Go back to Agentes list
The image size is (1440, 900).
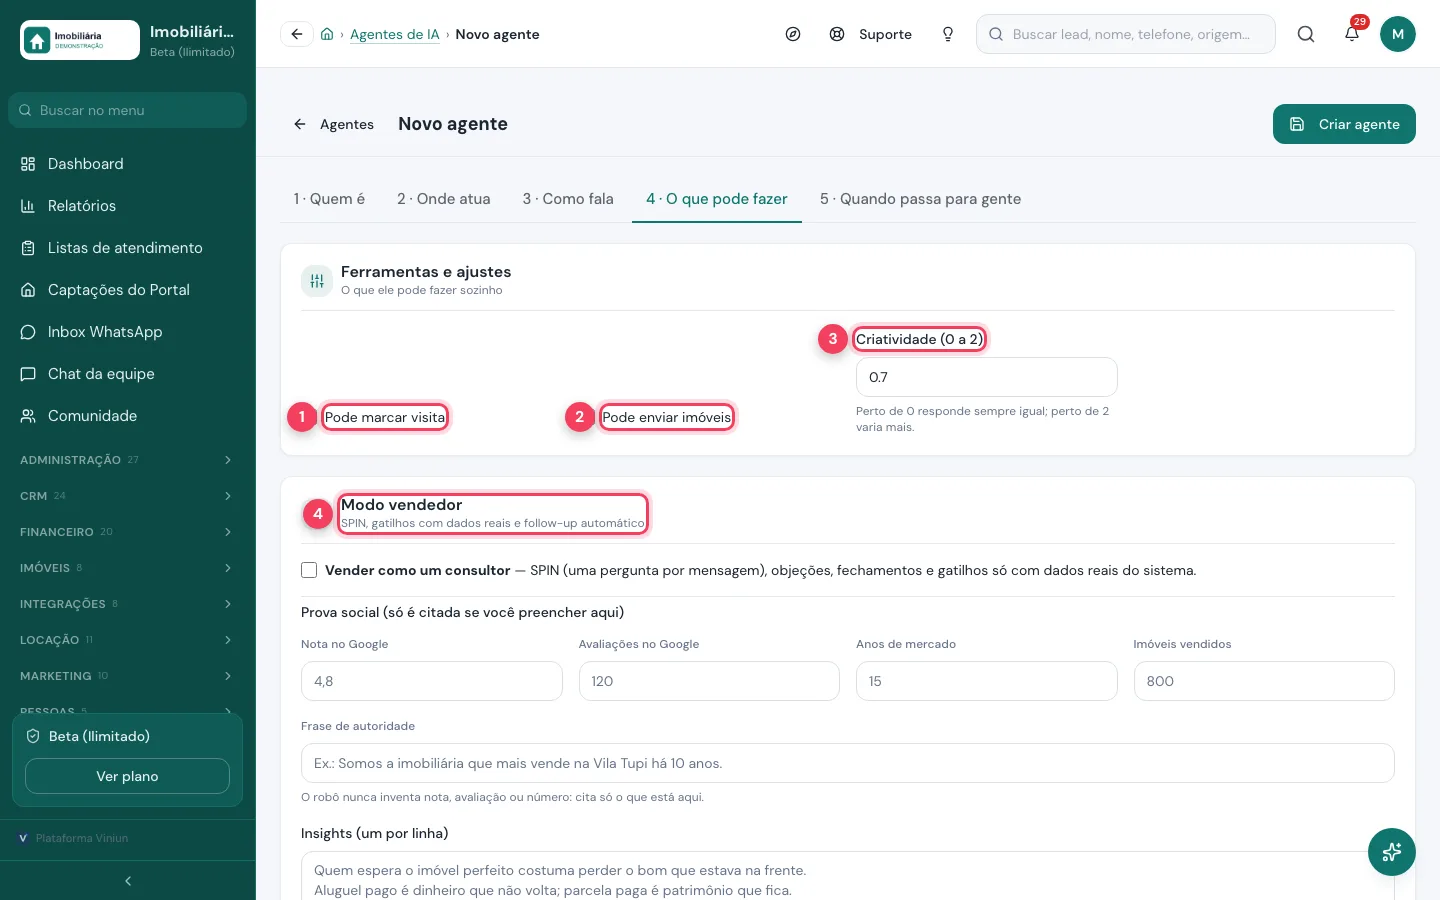pyautogui.click(x=334, y=124)
